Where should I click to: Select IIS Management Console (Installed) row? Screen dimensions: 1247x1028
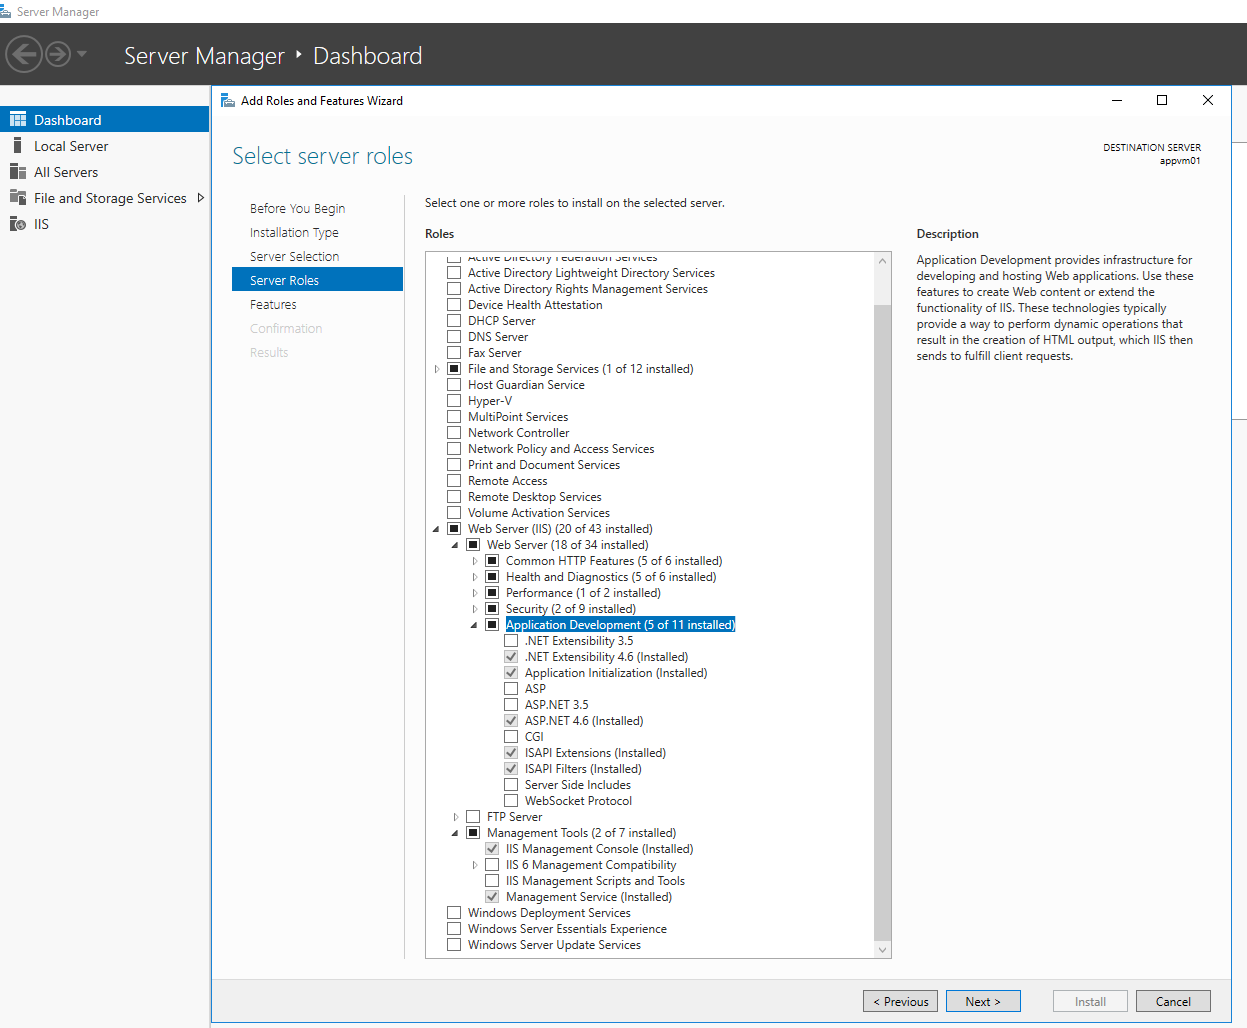click(599, 848)
